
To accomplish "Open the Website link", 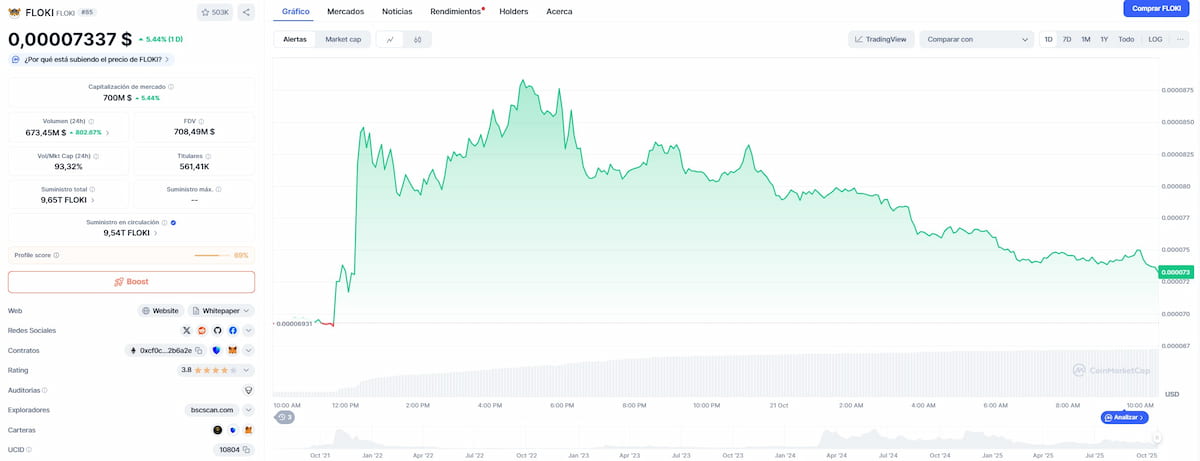I will (x=161, y=311).
